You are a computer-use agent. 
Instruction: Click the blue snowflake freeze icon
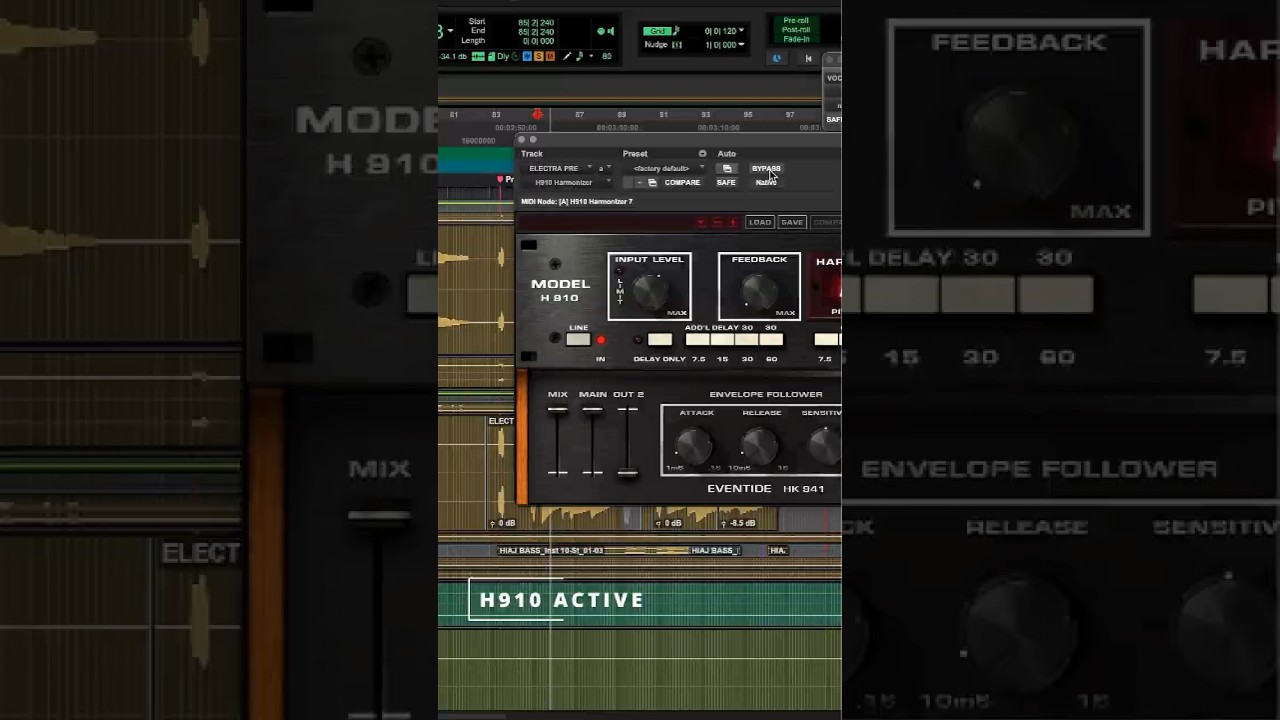click(528, 57)
